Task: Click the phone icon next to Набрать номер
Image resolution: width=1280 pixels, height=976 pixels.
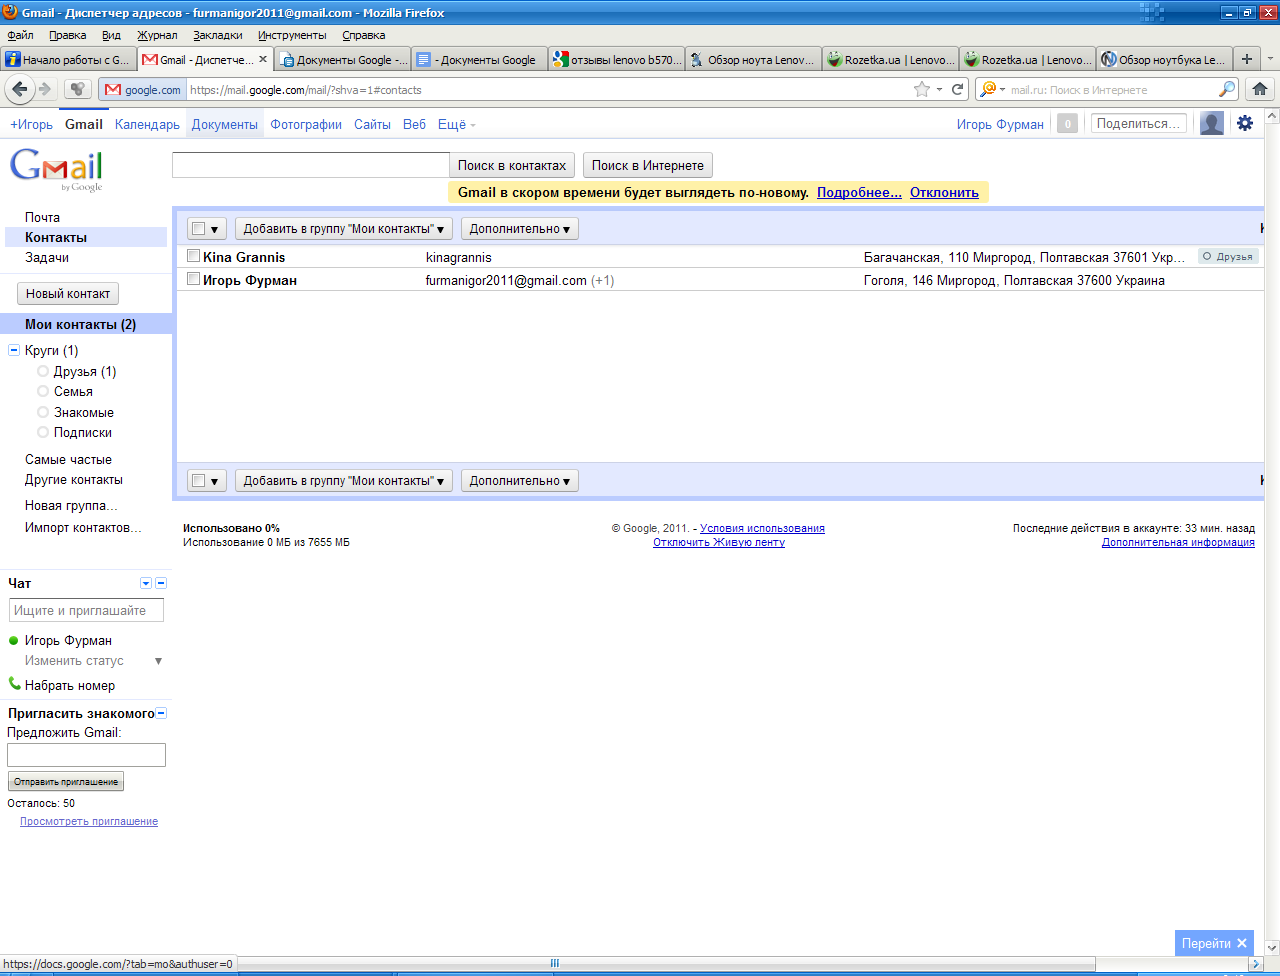Action: click(x=14, y=684)
